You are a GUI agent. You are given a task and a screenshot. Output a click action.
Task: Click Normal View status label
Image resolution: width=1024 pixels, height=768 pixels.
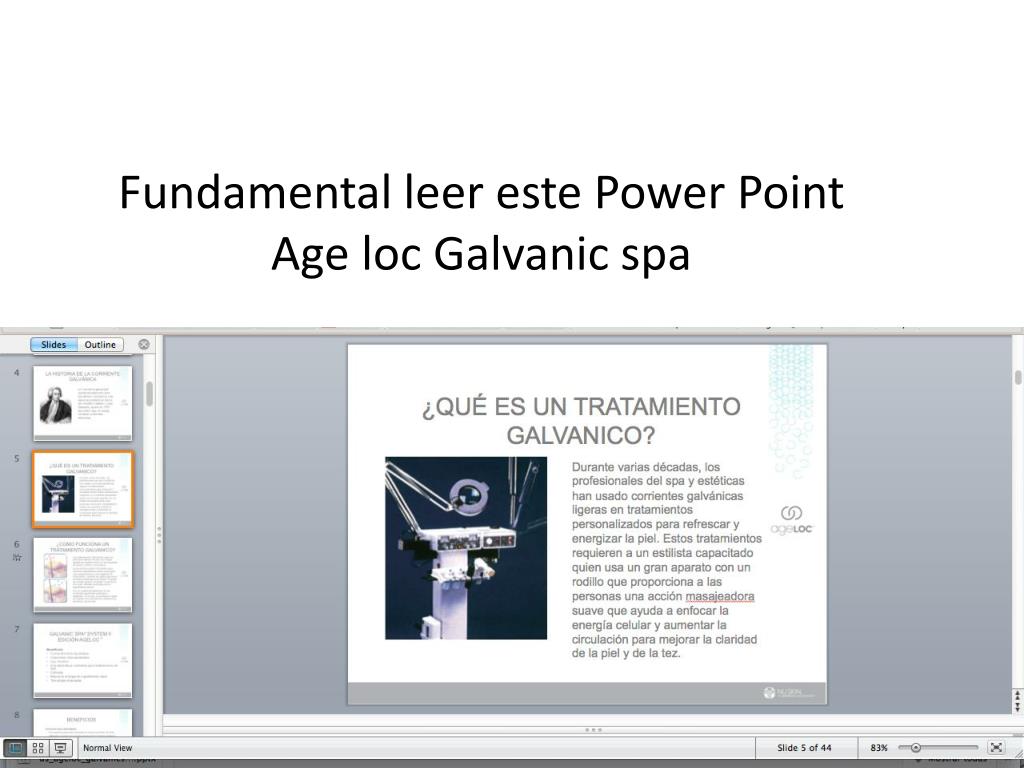coord(108,748)
